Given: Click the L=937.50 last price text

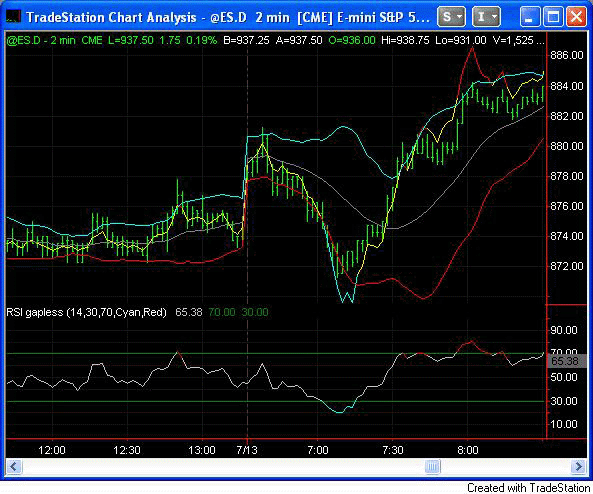Looking at the screenshot, I should pyautogui.click(x=130, y=40).
